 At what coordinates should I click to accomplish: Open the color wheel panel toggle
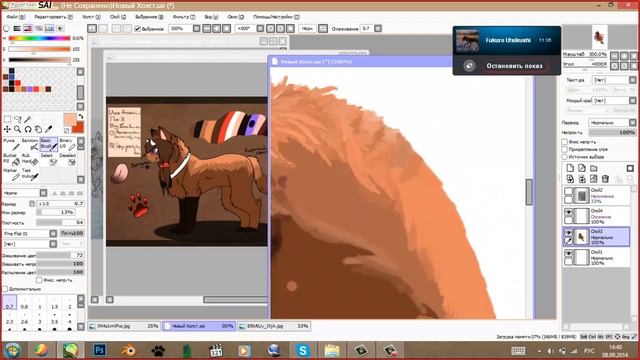pos(7,29)
